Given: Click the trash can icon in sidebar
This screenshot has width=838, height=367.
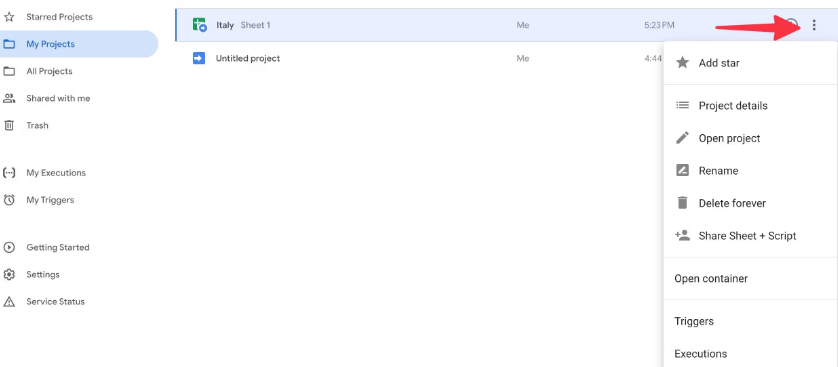Looking at the screenshot, I should [9, 126].
